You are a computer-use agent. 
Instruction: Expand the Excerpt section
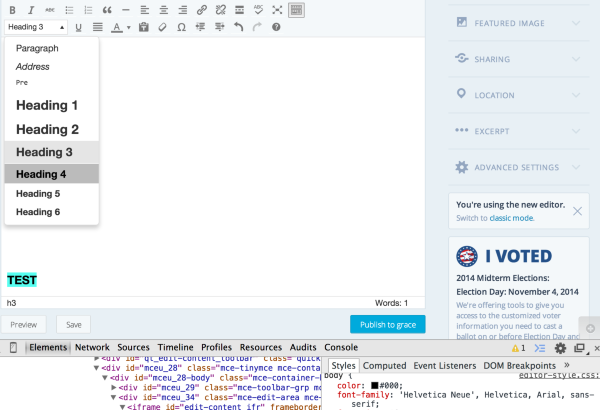pyautogui.click(x=518, y=131)
